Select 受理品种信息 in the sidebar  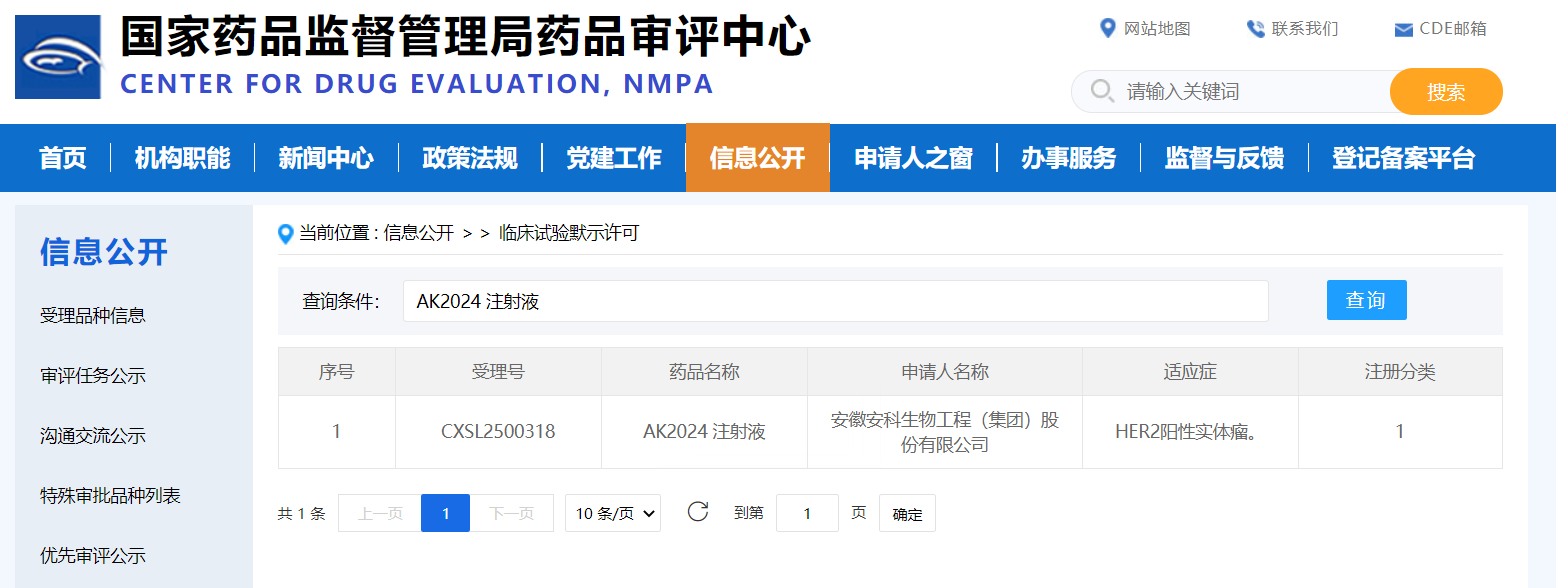click(93, 316)
